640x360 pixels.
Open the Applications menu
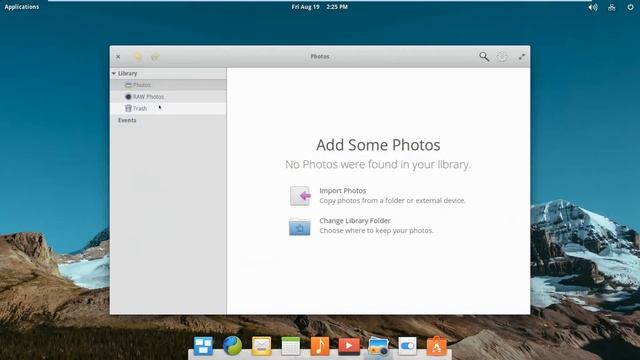pos(22,7)
